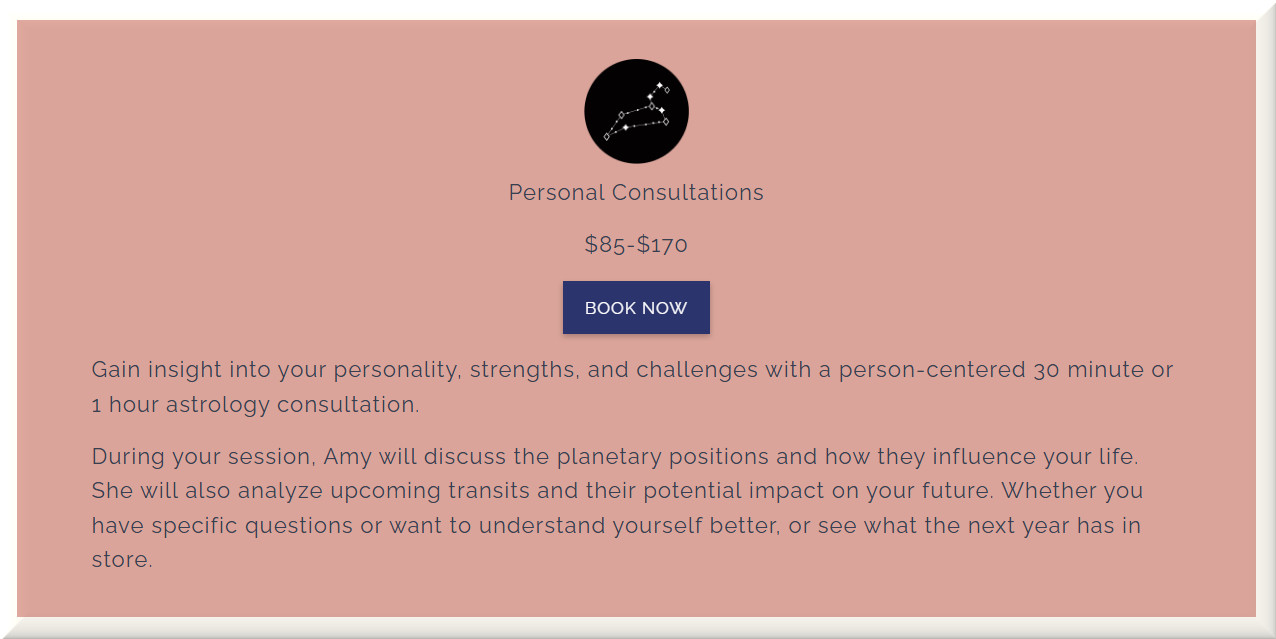Click the Personal Consultations heading
Screen dimensions: 1276x639
click(x=636, y=193)
